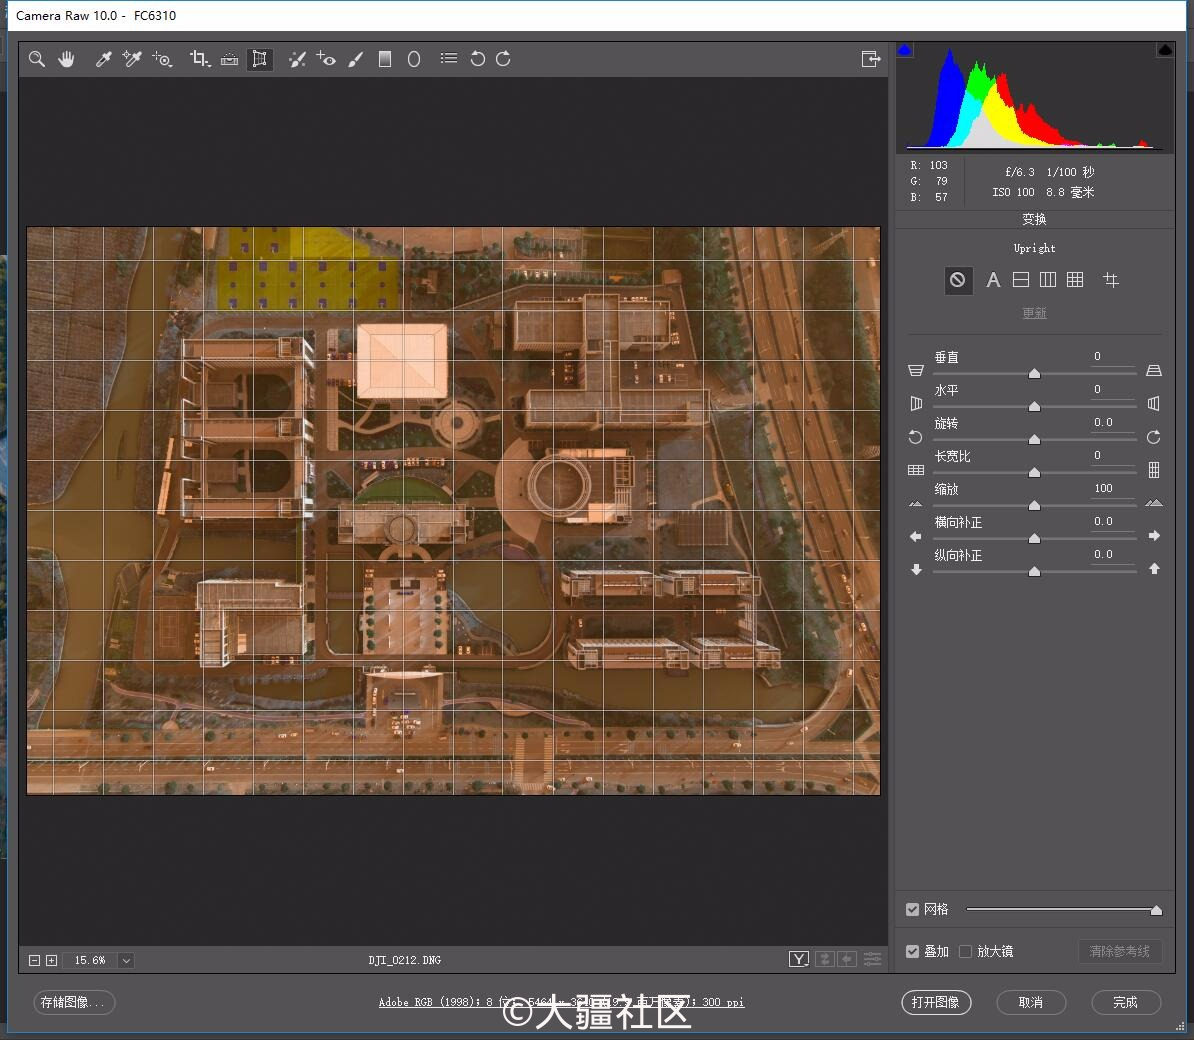Select the Spot Removal brush tool
This screenshot has height=1040, width=1194.
tap(297, 59)
